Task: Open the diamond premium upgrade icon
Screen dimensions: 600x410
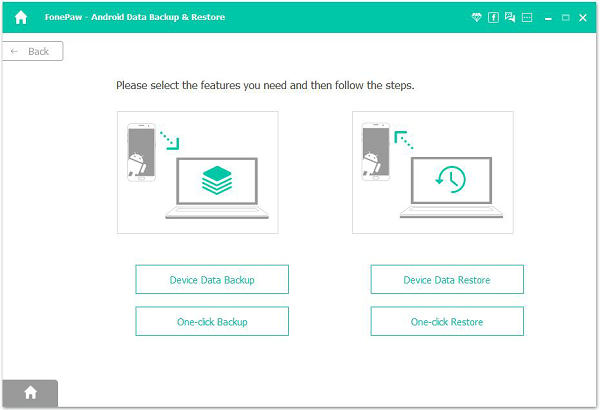Action: tap(476, 18)
